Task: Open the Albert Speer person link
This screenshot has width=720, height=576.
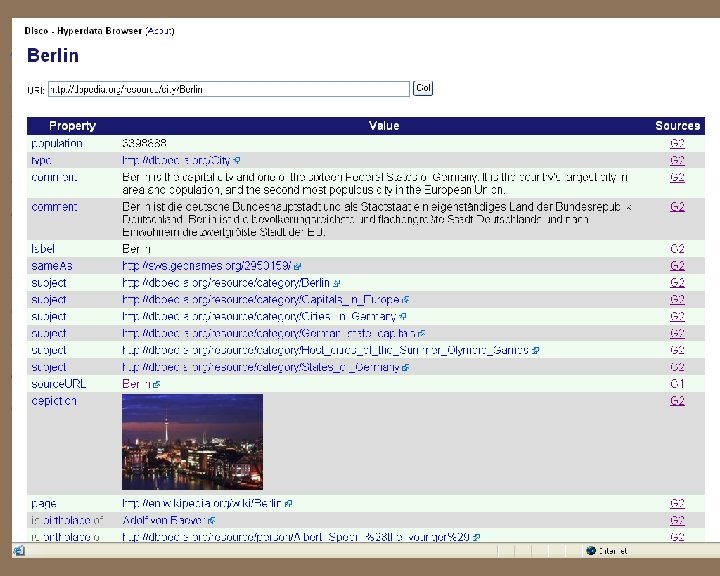Action: pos(296,536)
